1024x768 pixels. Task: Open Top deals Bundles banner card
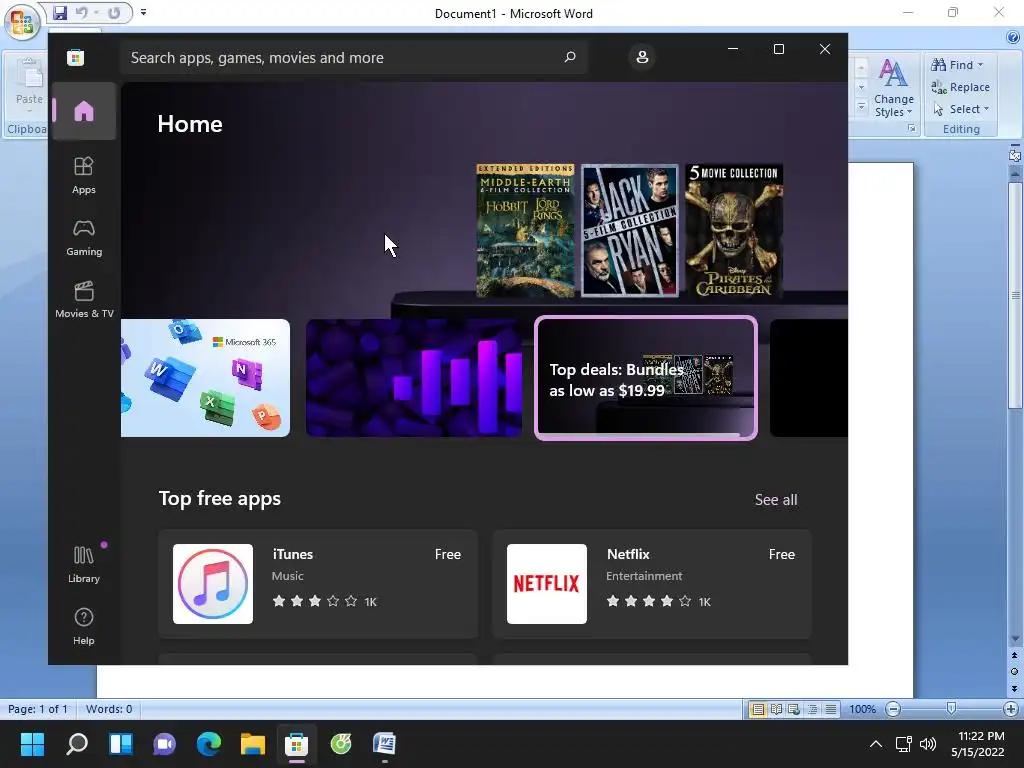pyautogui.click(x=646, y=378)
